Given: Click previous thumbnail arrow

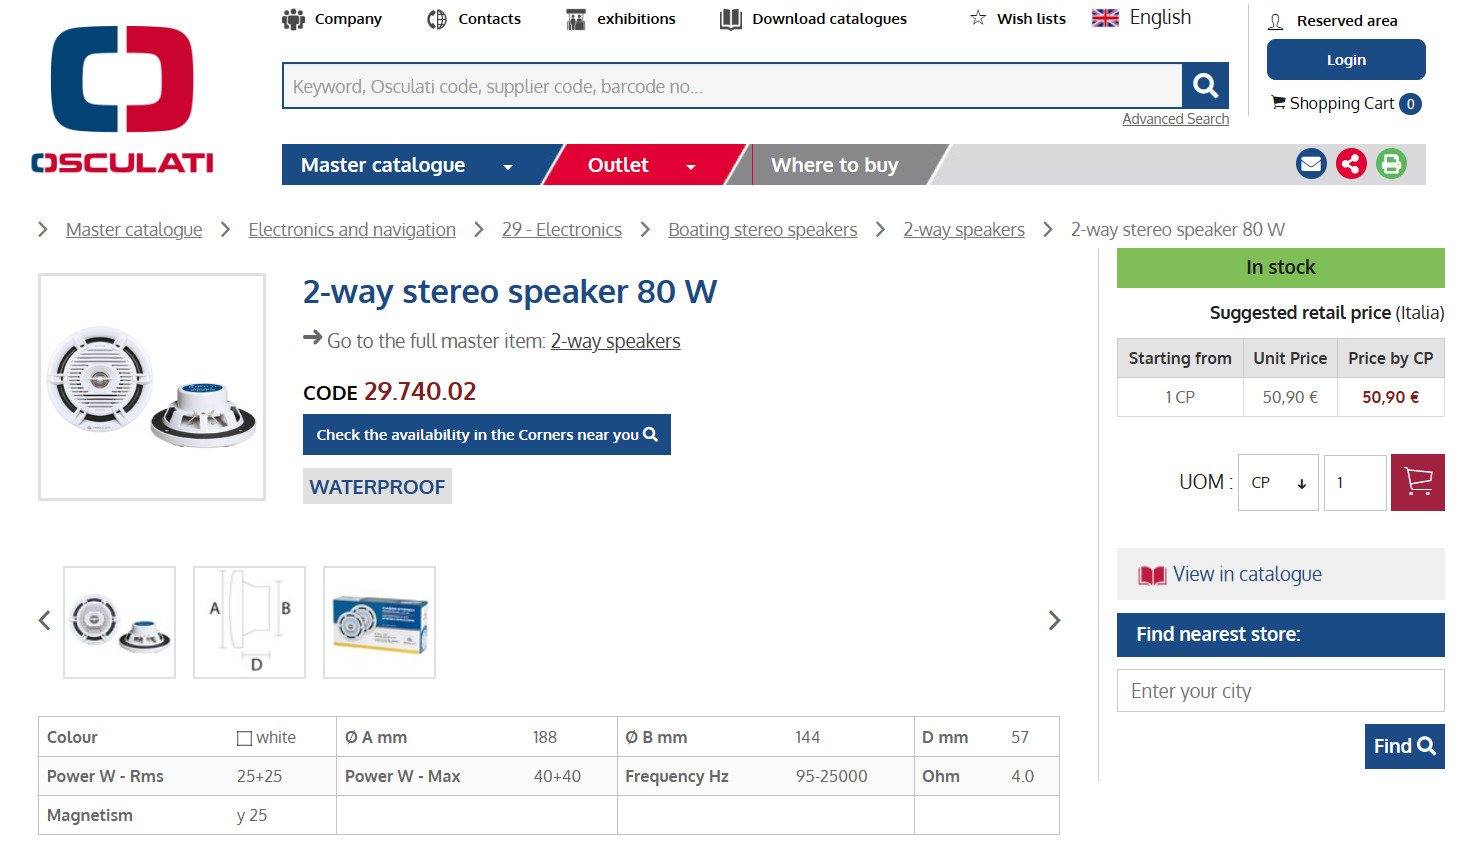Looking at the screenshot, I should (x=44, y=621).
